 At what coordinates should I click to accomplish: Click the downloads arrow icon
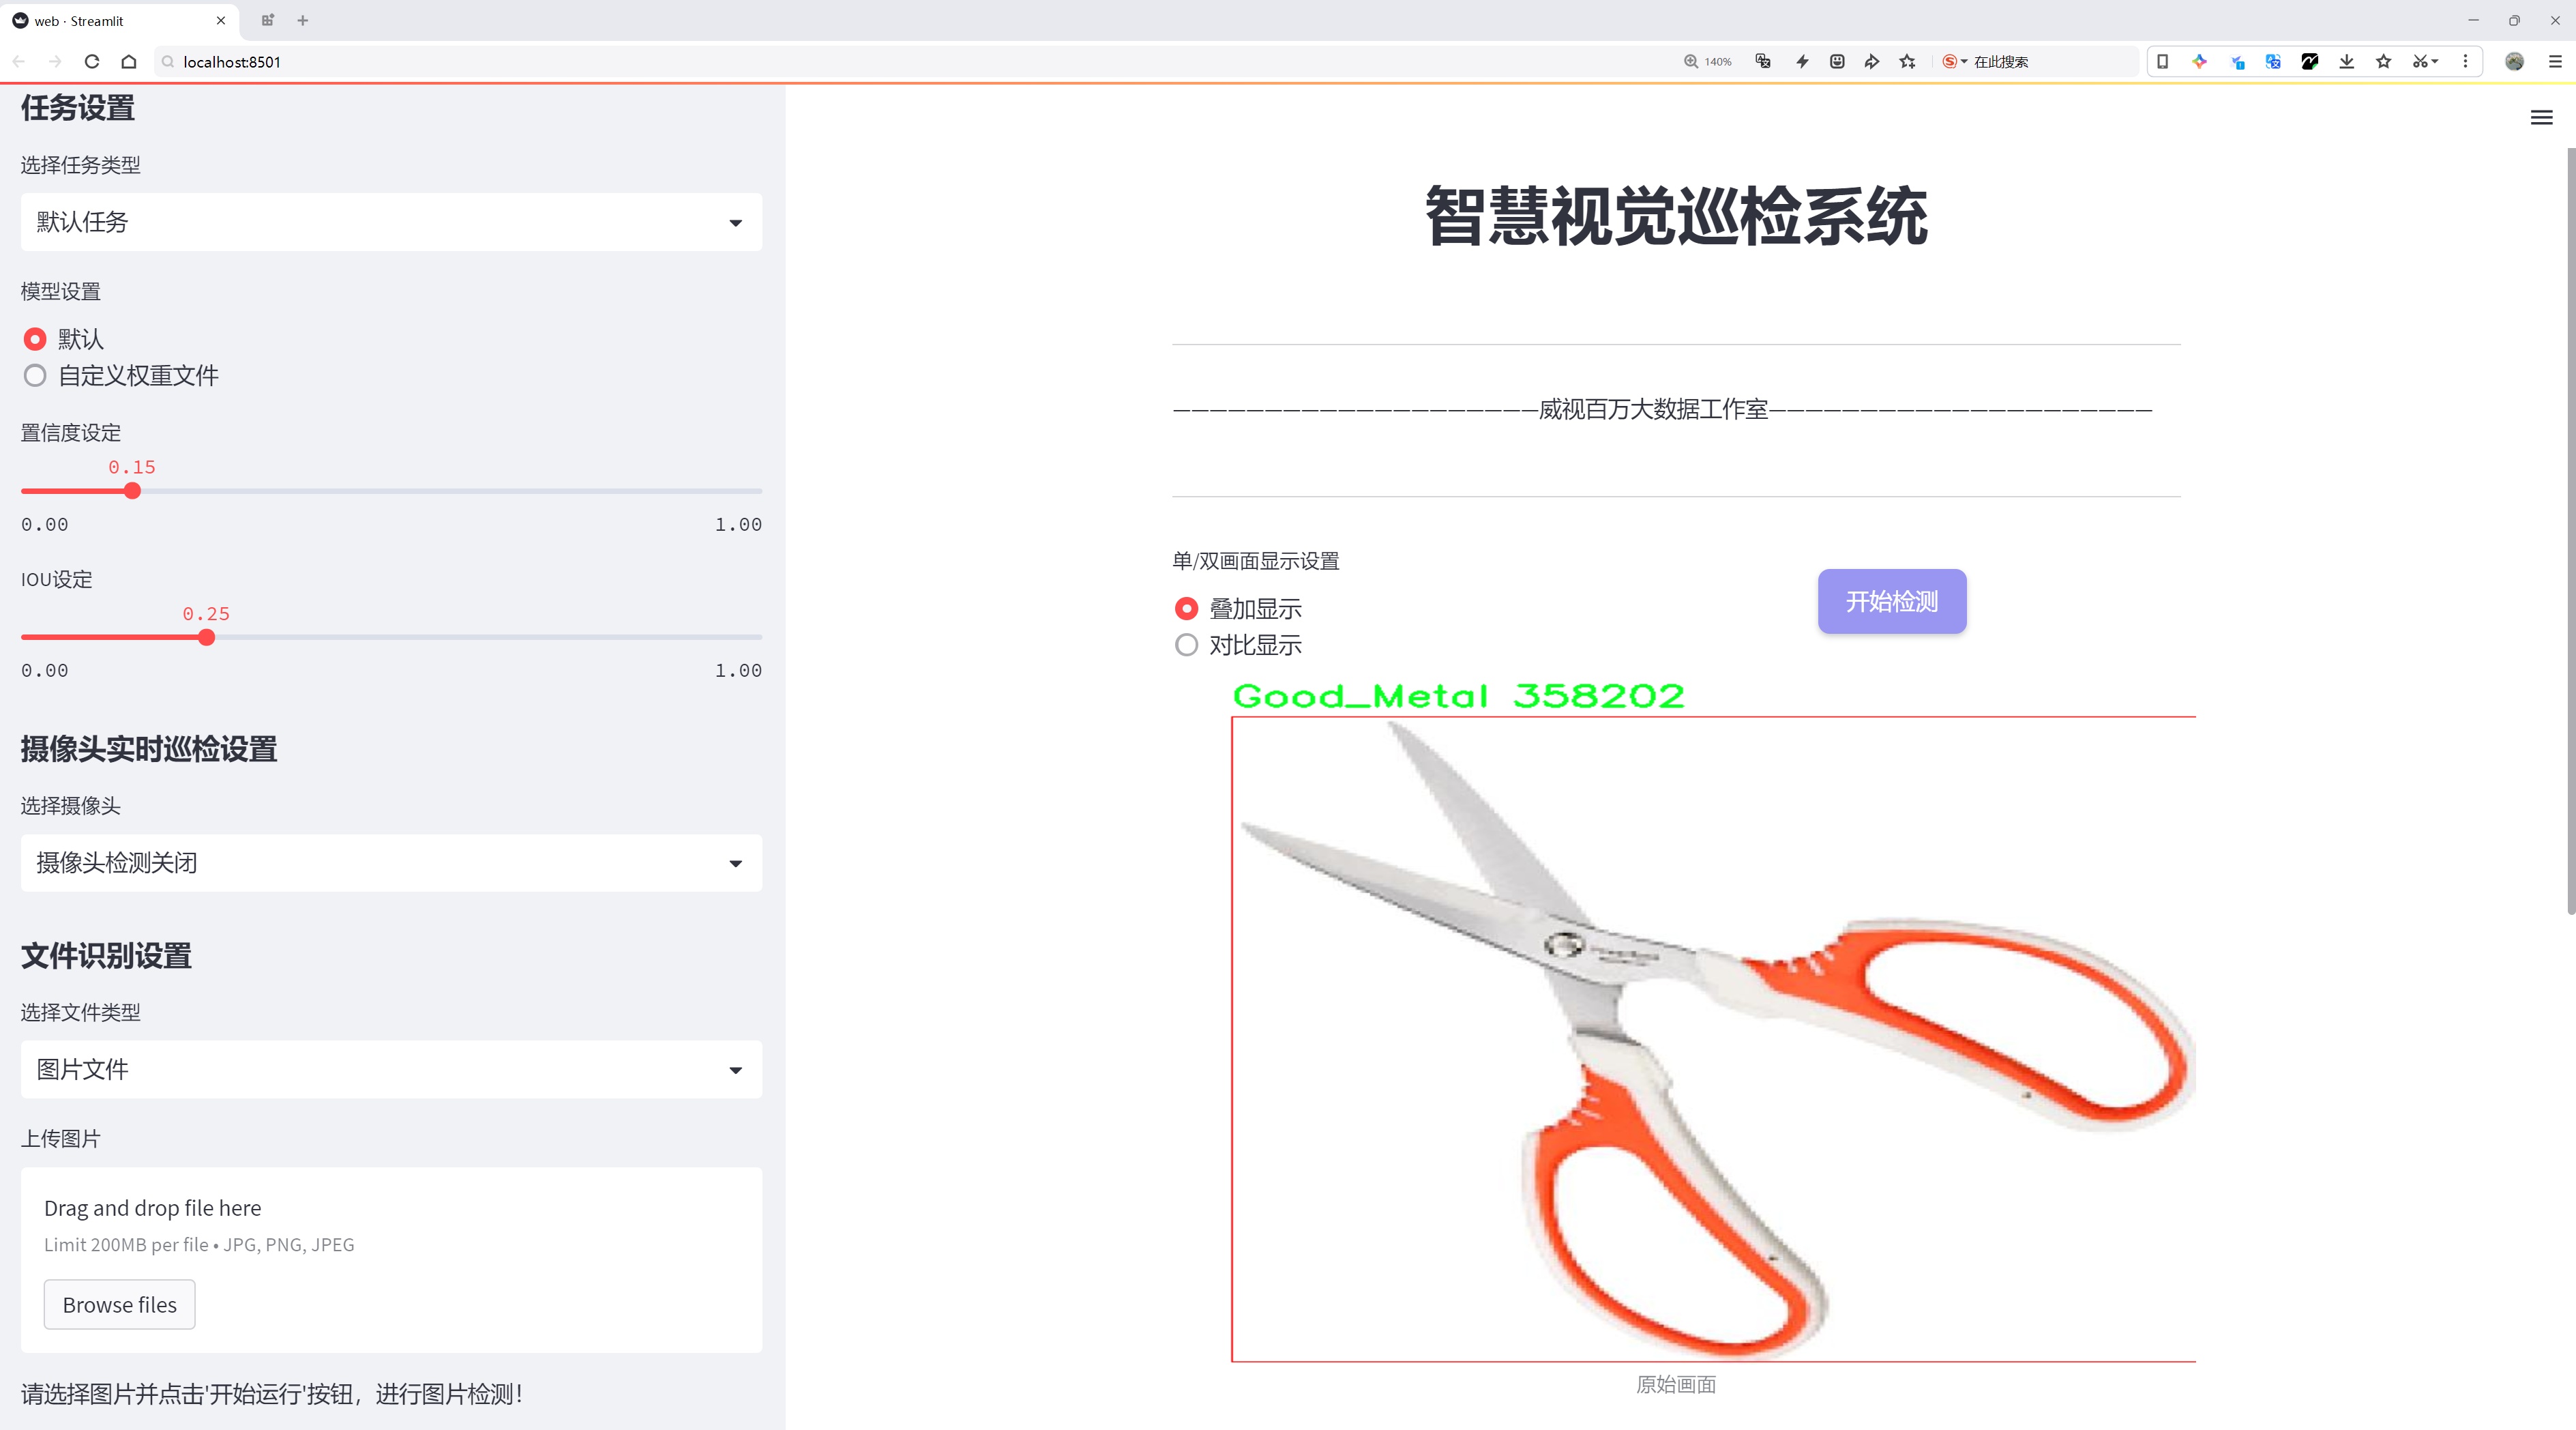(2346, 61)
